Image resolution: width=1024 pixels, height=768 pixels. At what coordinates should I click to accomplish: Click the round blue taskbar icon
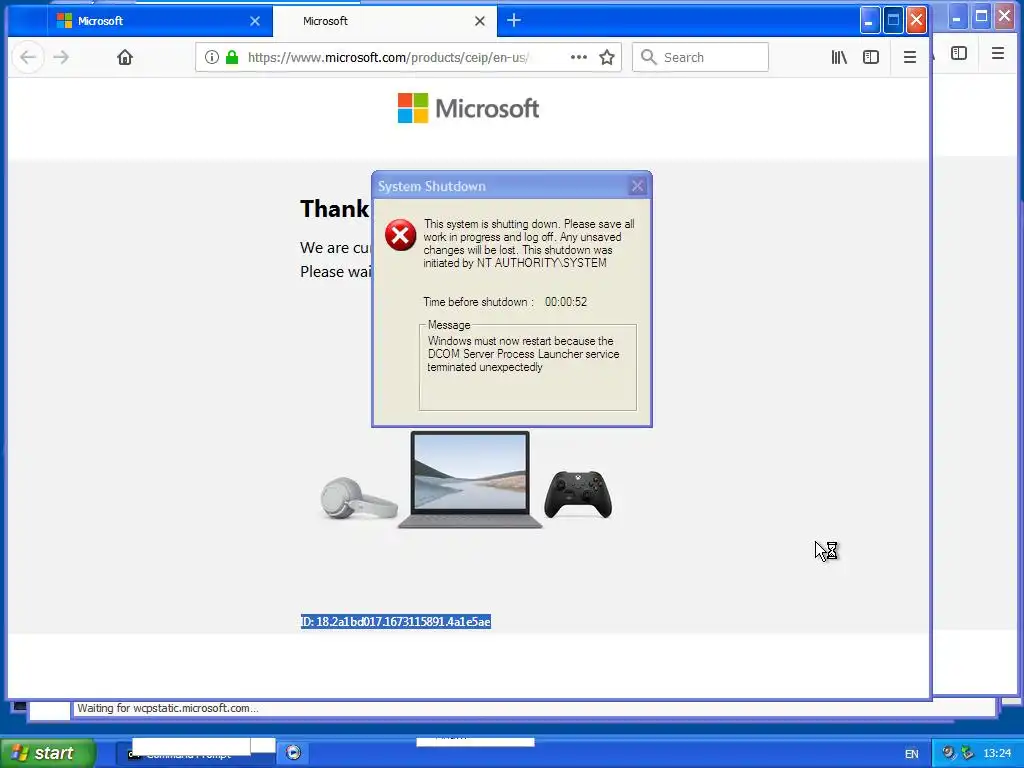[293, 753]
